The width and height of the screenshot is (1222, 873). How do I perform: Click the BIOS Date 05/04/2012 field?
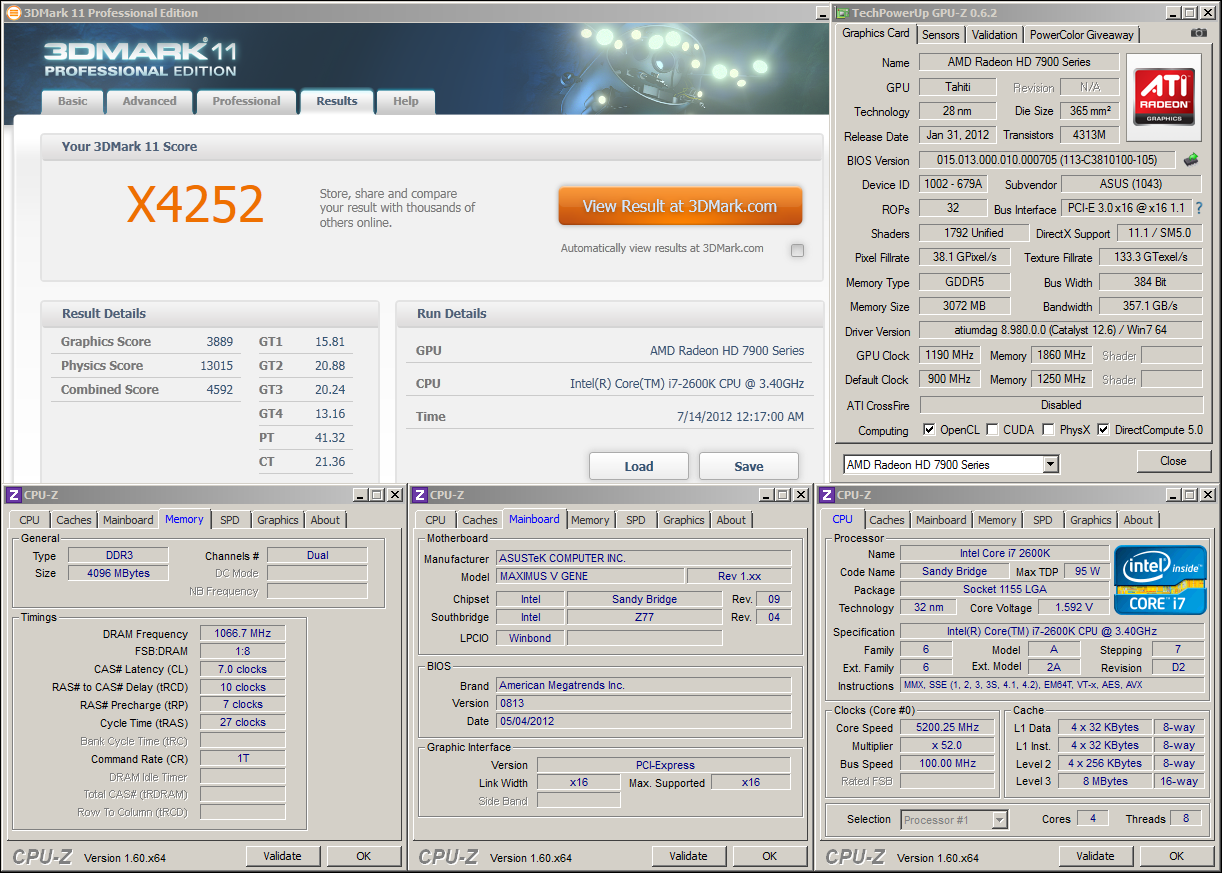pyautogui.click(x=643, y=721)
